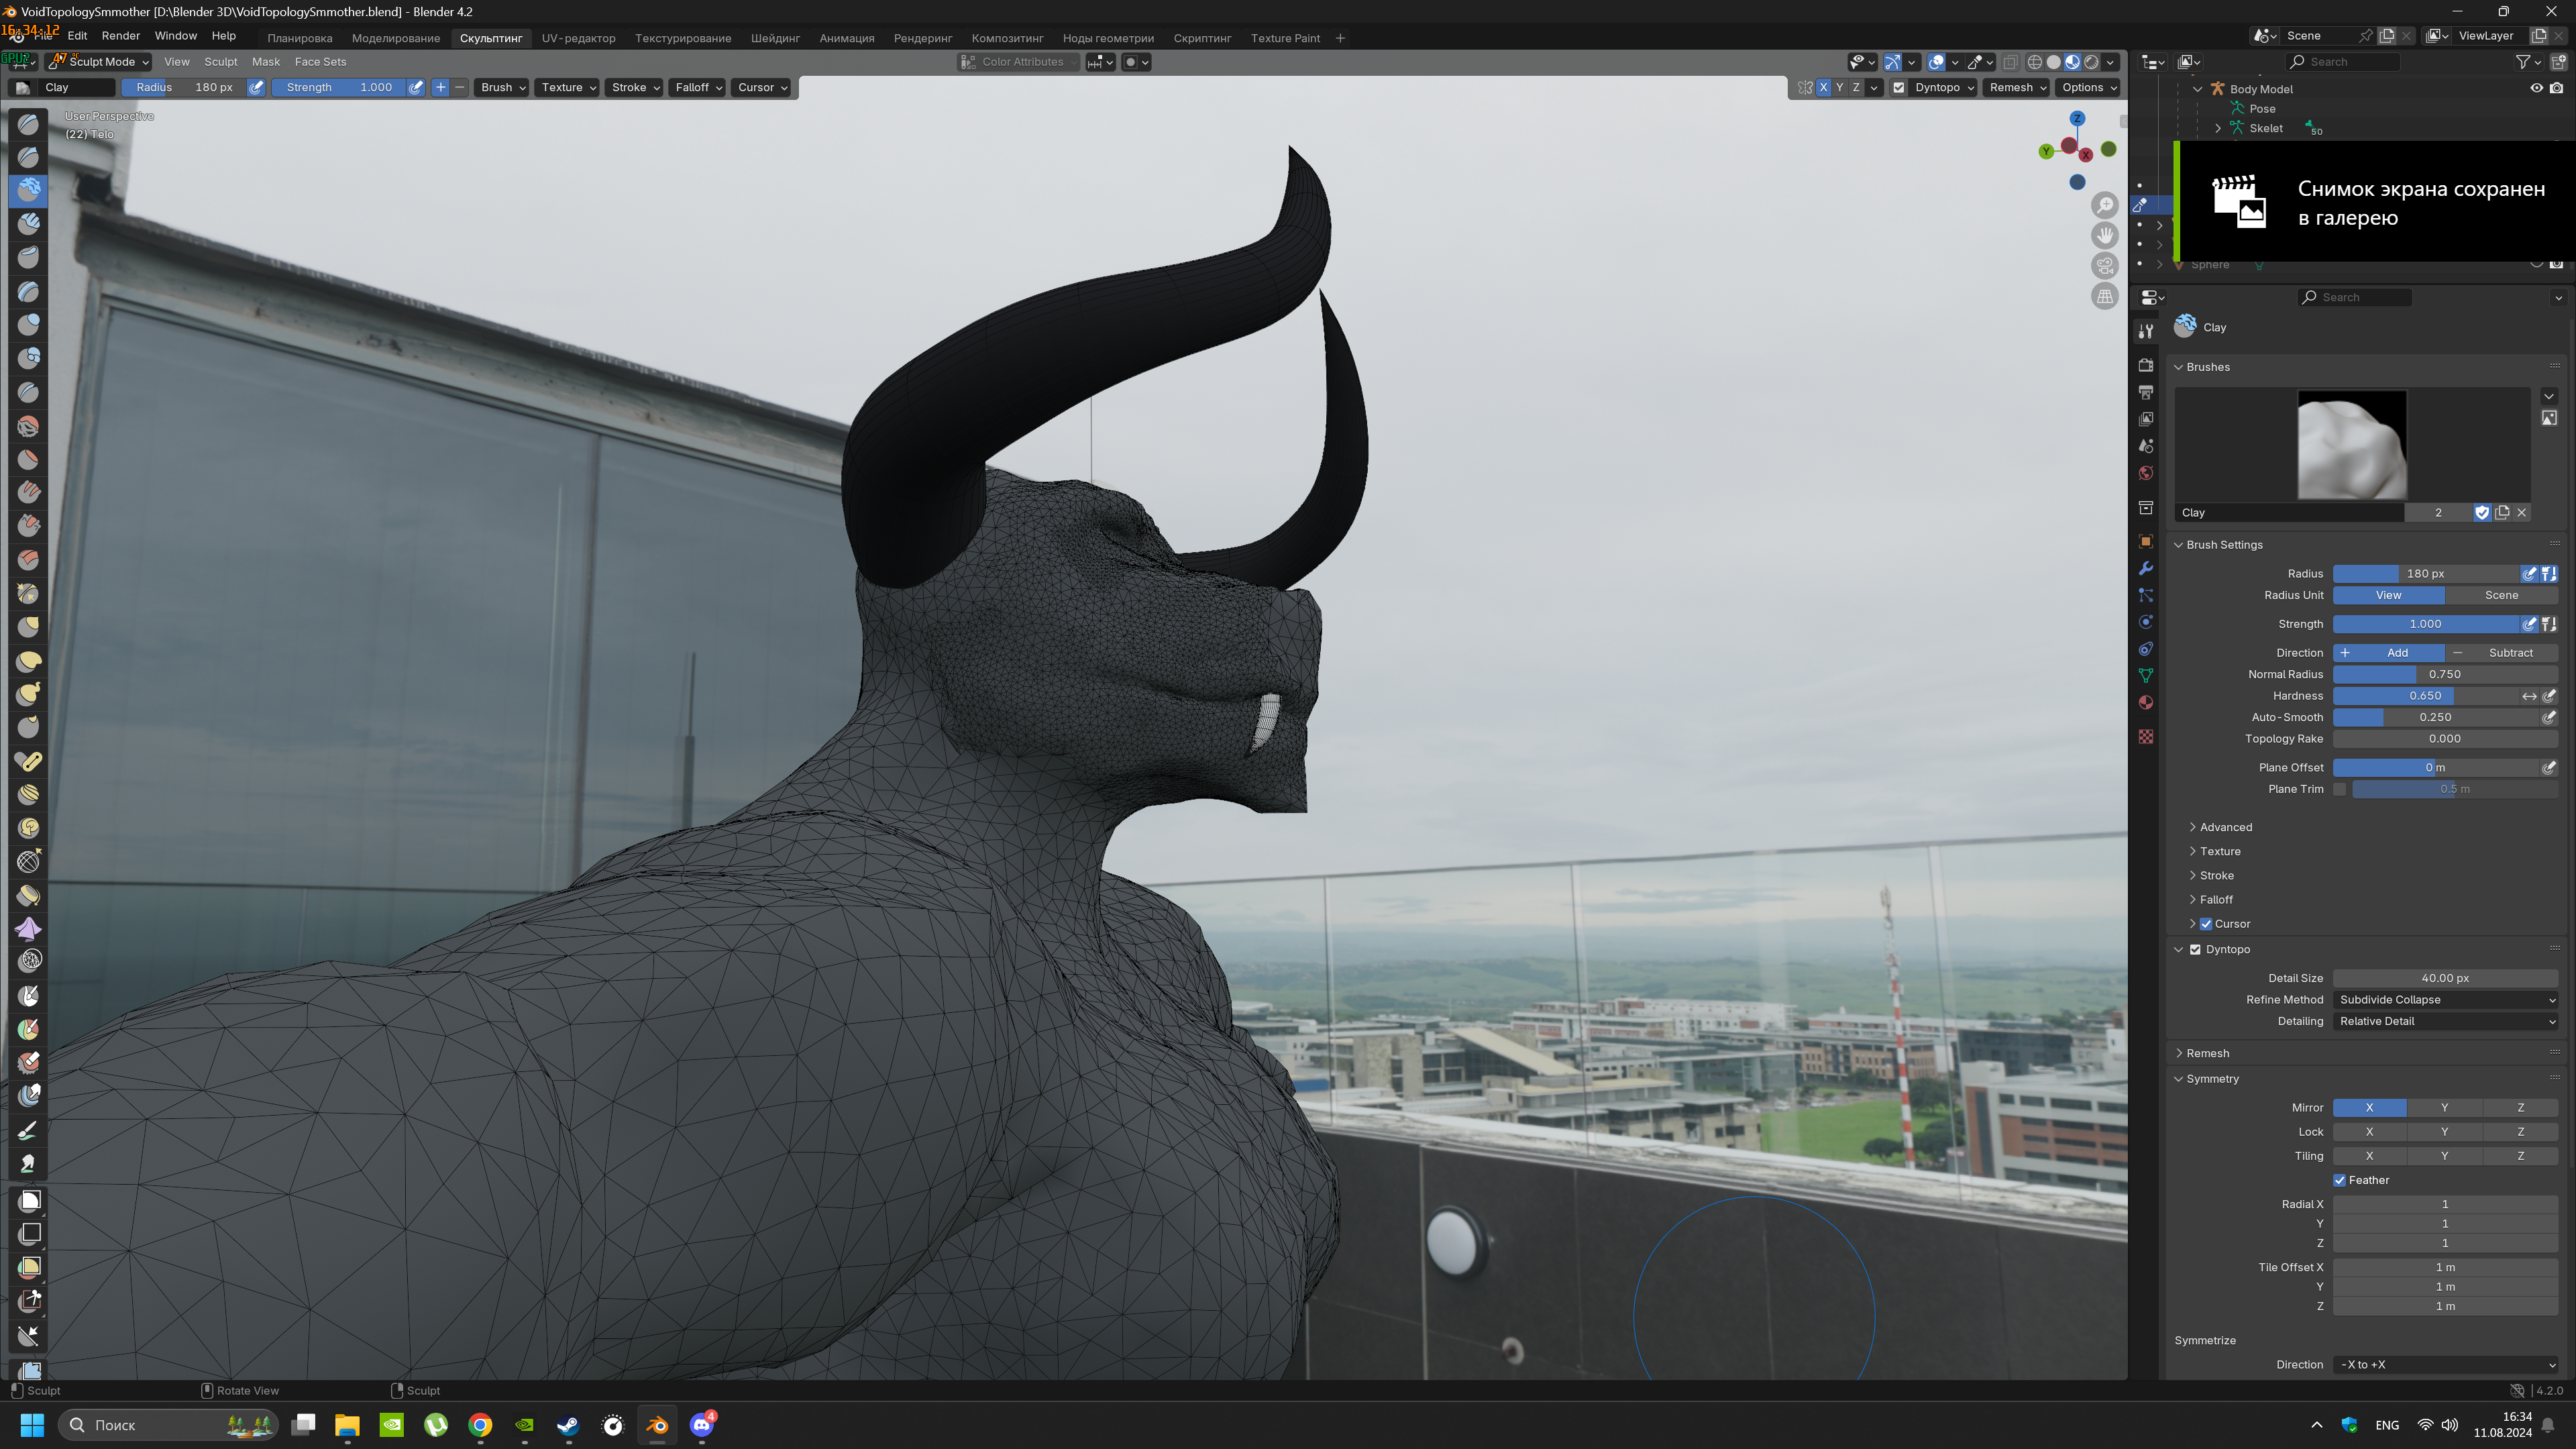Hide the Body Model collection with the eye icon
The width and height of the screenshot is (2576, 1449).
pos(2536,88)
